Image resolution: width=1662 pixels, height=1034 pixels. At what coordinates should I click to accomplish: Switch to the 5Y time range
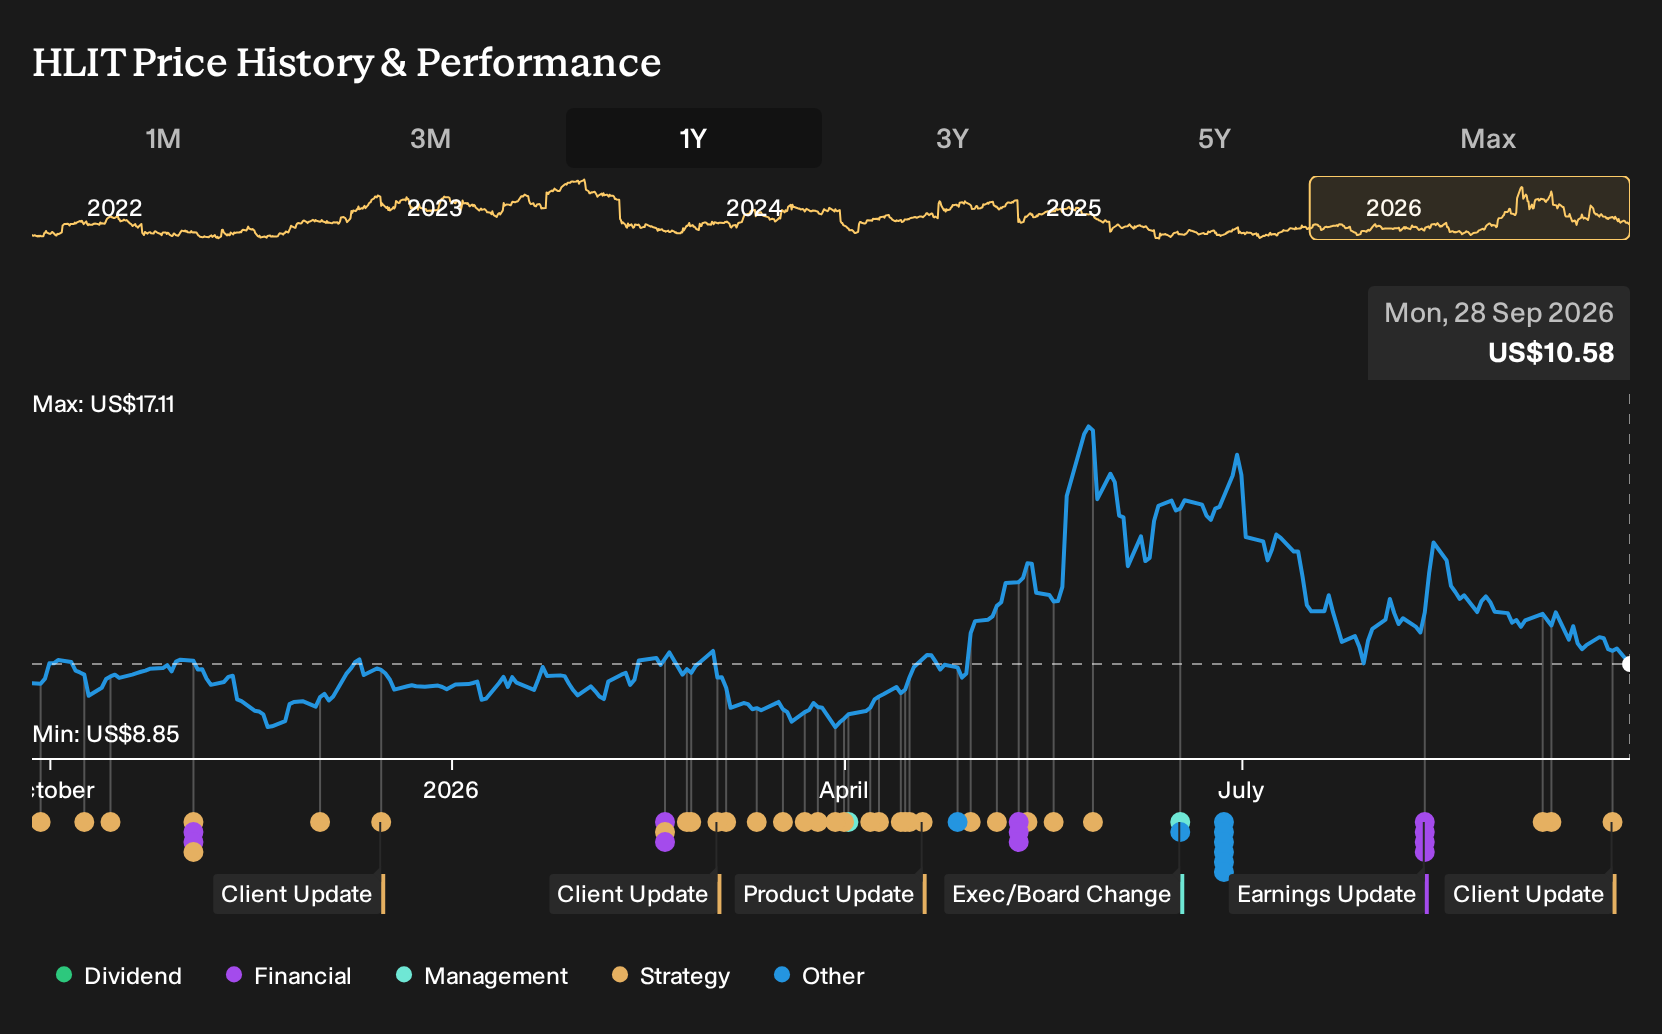coord(1214,138)
